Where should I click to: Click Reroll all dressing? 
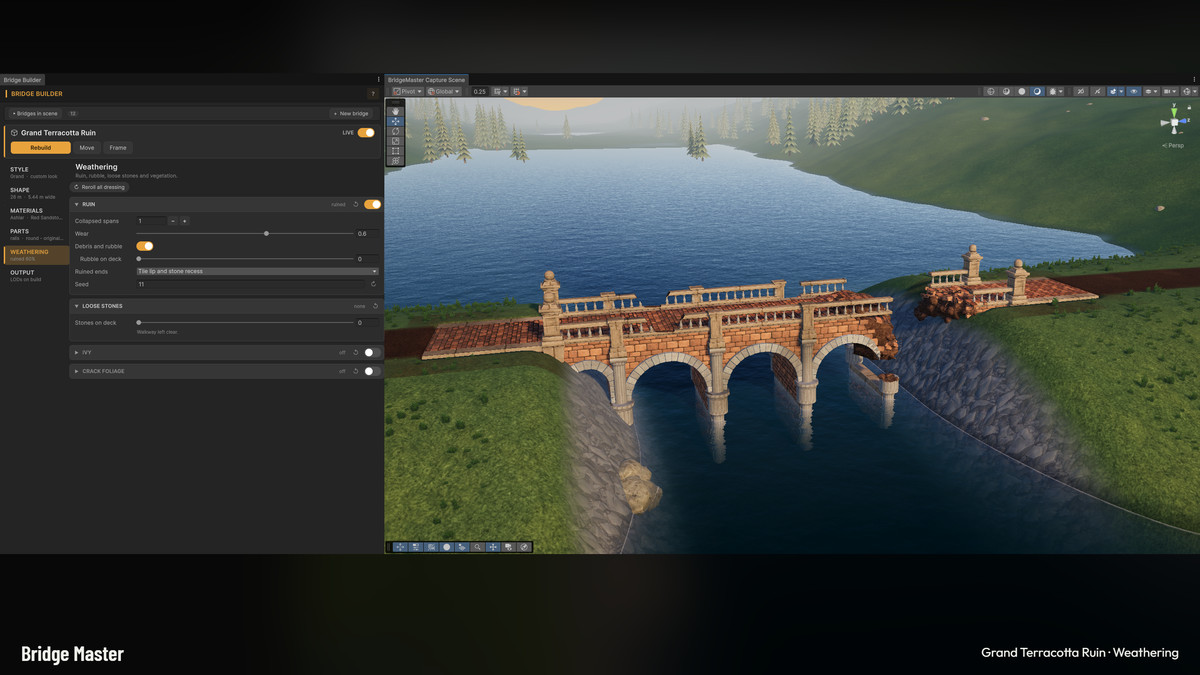(x=100, y=187)
